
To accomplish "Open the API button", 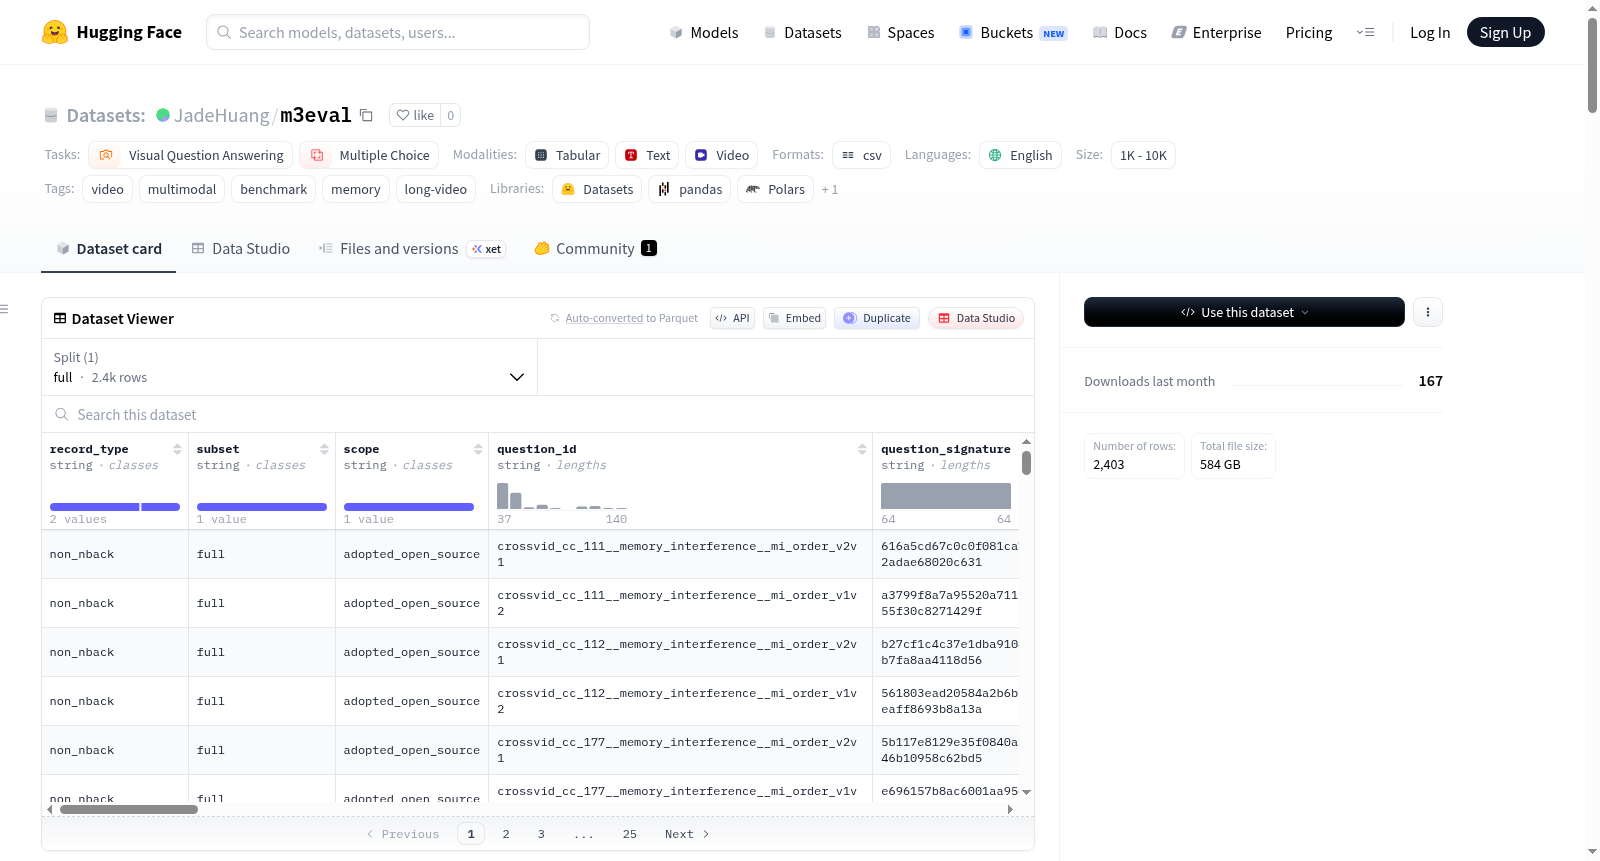I will coord(732,318).
